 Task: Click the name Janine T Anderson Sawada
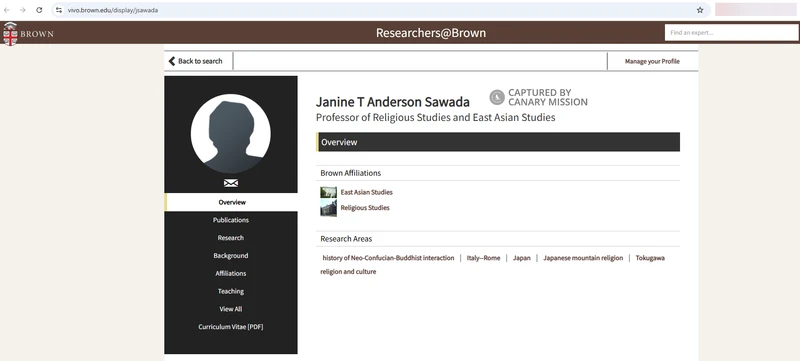pyautogui.click(x=392, y=102)
